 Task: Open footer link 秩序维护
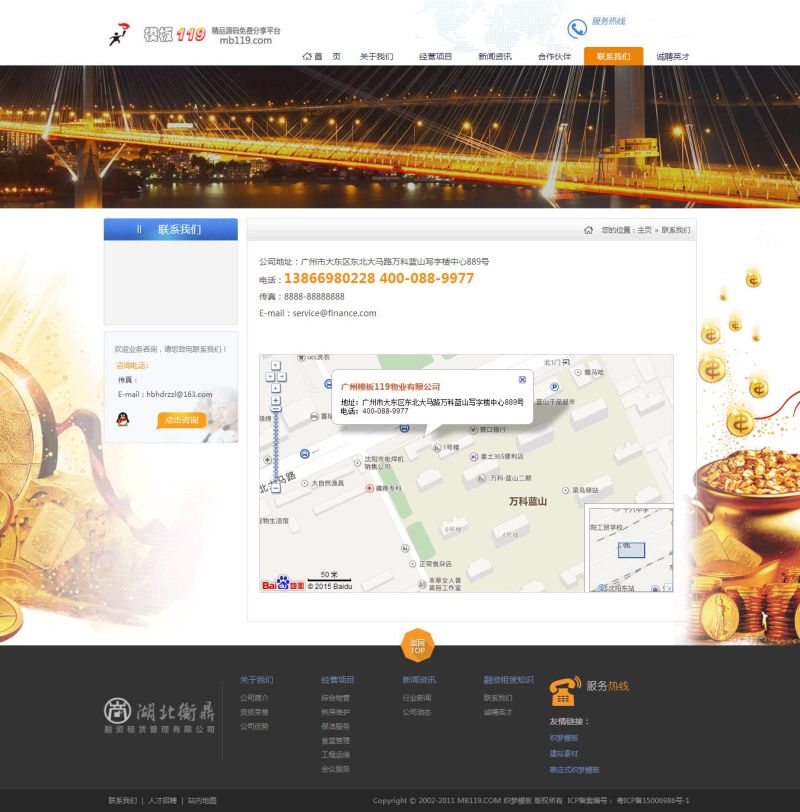pos(336,713)
